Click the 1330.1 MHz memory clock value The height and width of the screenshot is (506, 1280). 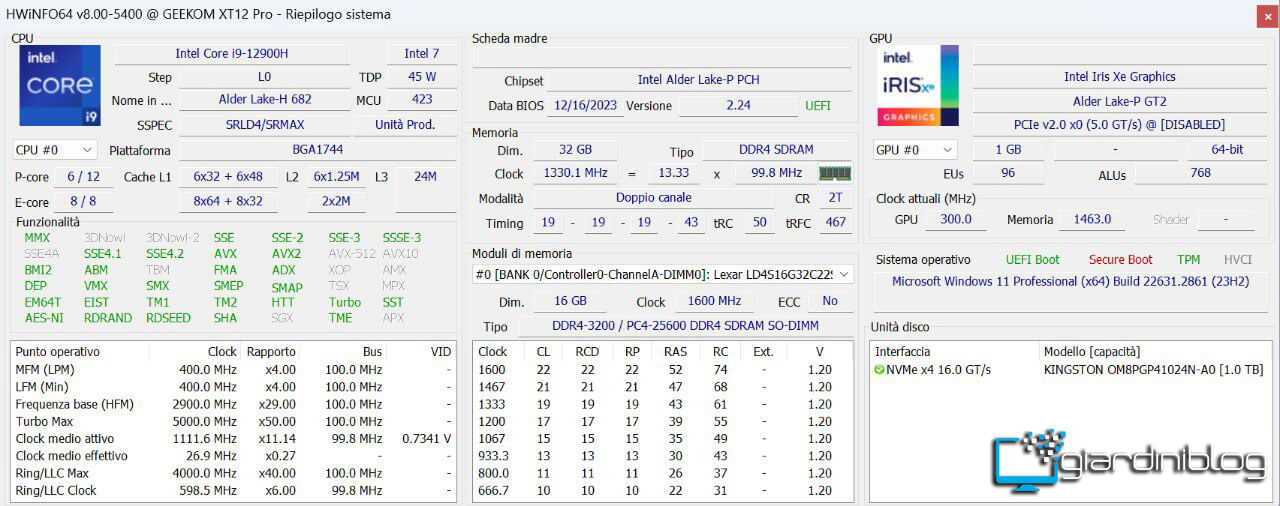pyautogui.click(x=575, y=173)
